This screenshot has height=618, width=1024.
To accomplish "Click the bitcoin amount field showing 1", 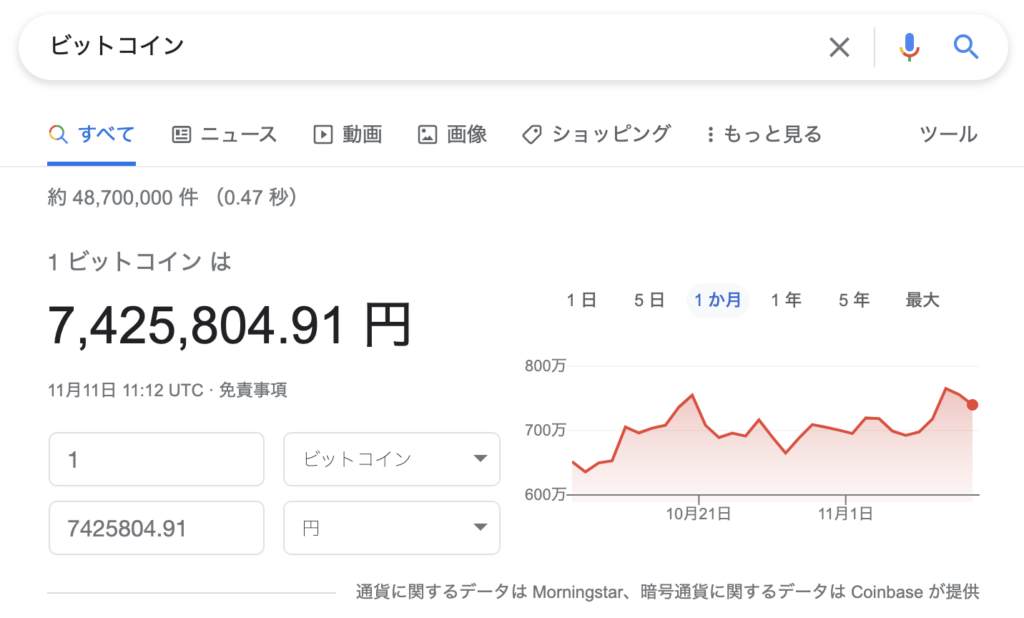I will coord(156,459).
